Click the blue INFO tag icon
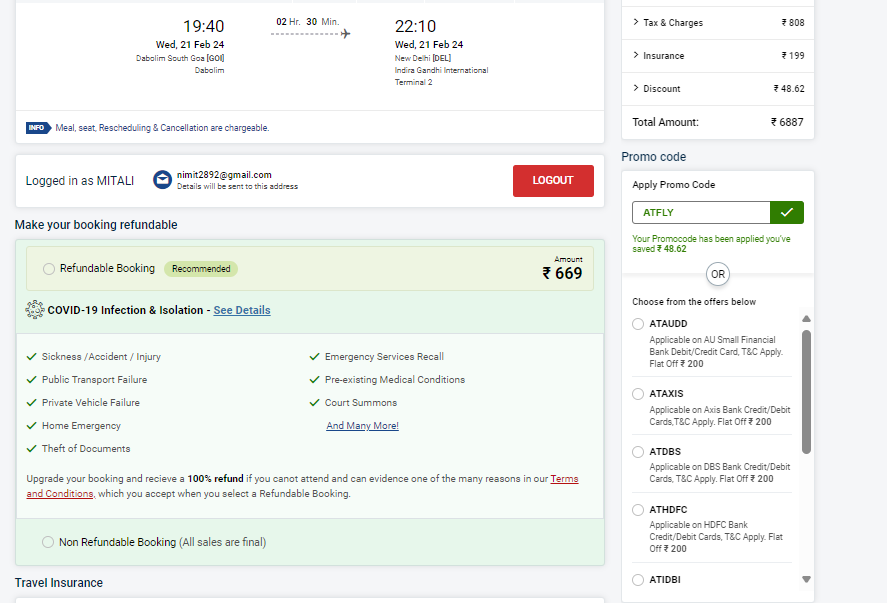The height and width of the screenshot is (603, 887). (x=38, y=128)
